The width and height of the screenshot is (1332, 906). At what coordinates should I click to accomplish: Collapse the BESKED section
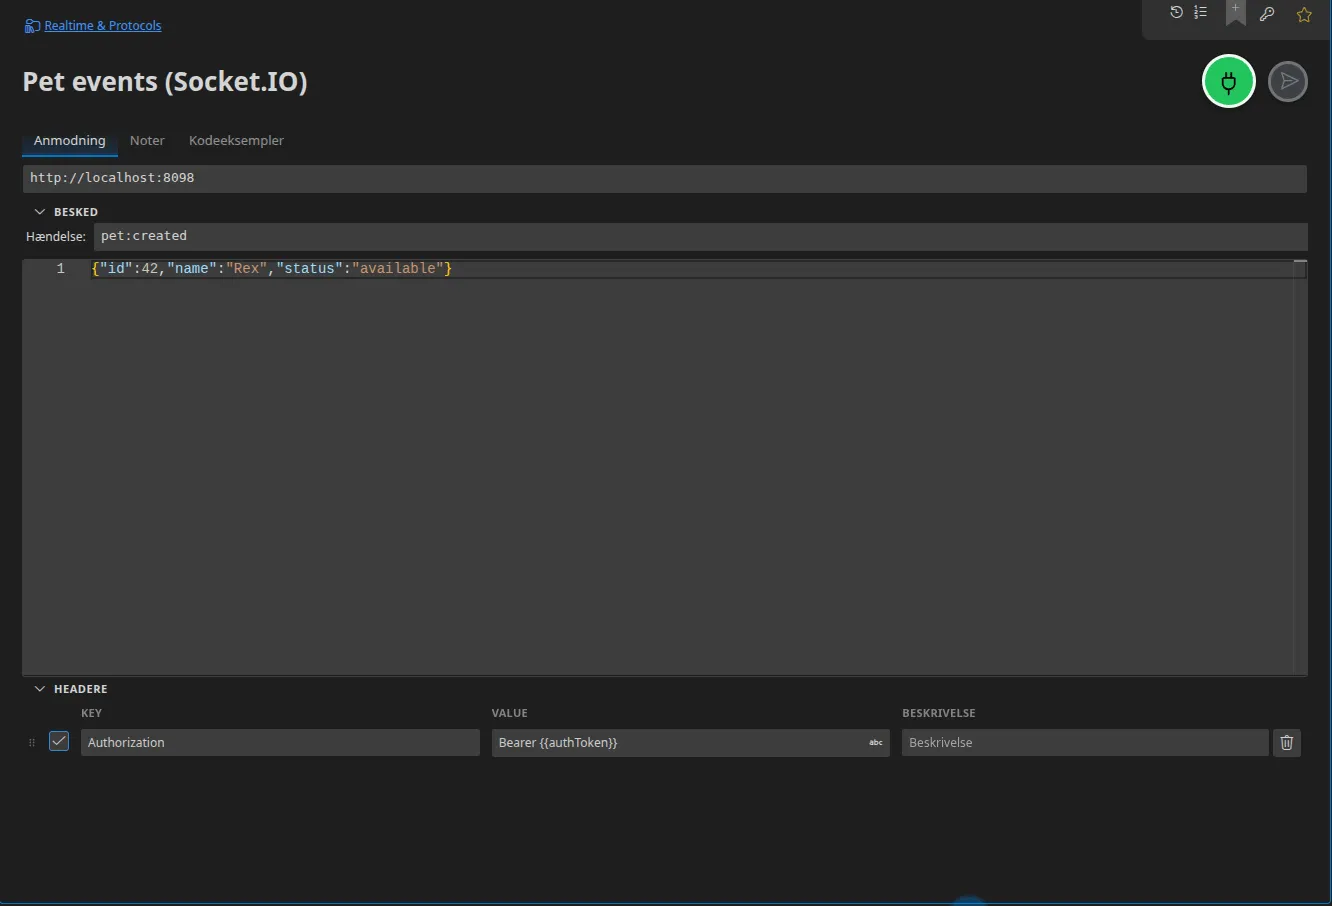pos(40,212)
